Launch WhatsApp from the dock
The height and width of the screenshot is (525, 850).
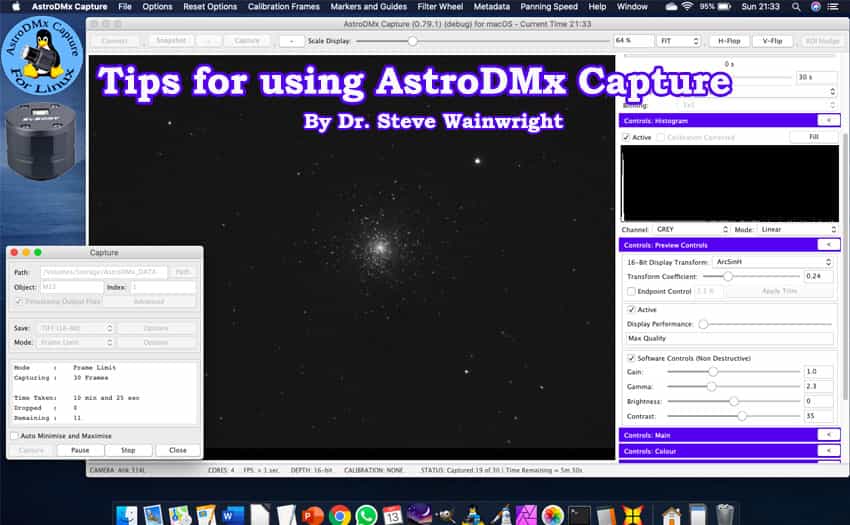point(366,515)
